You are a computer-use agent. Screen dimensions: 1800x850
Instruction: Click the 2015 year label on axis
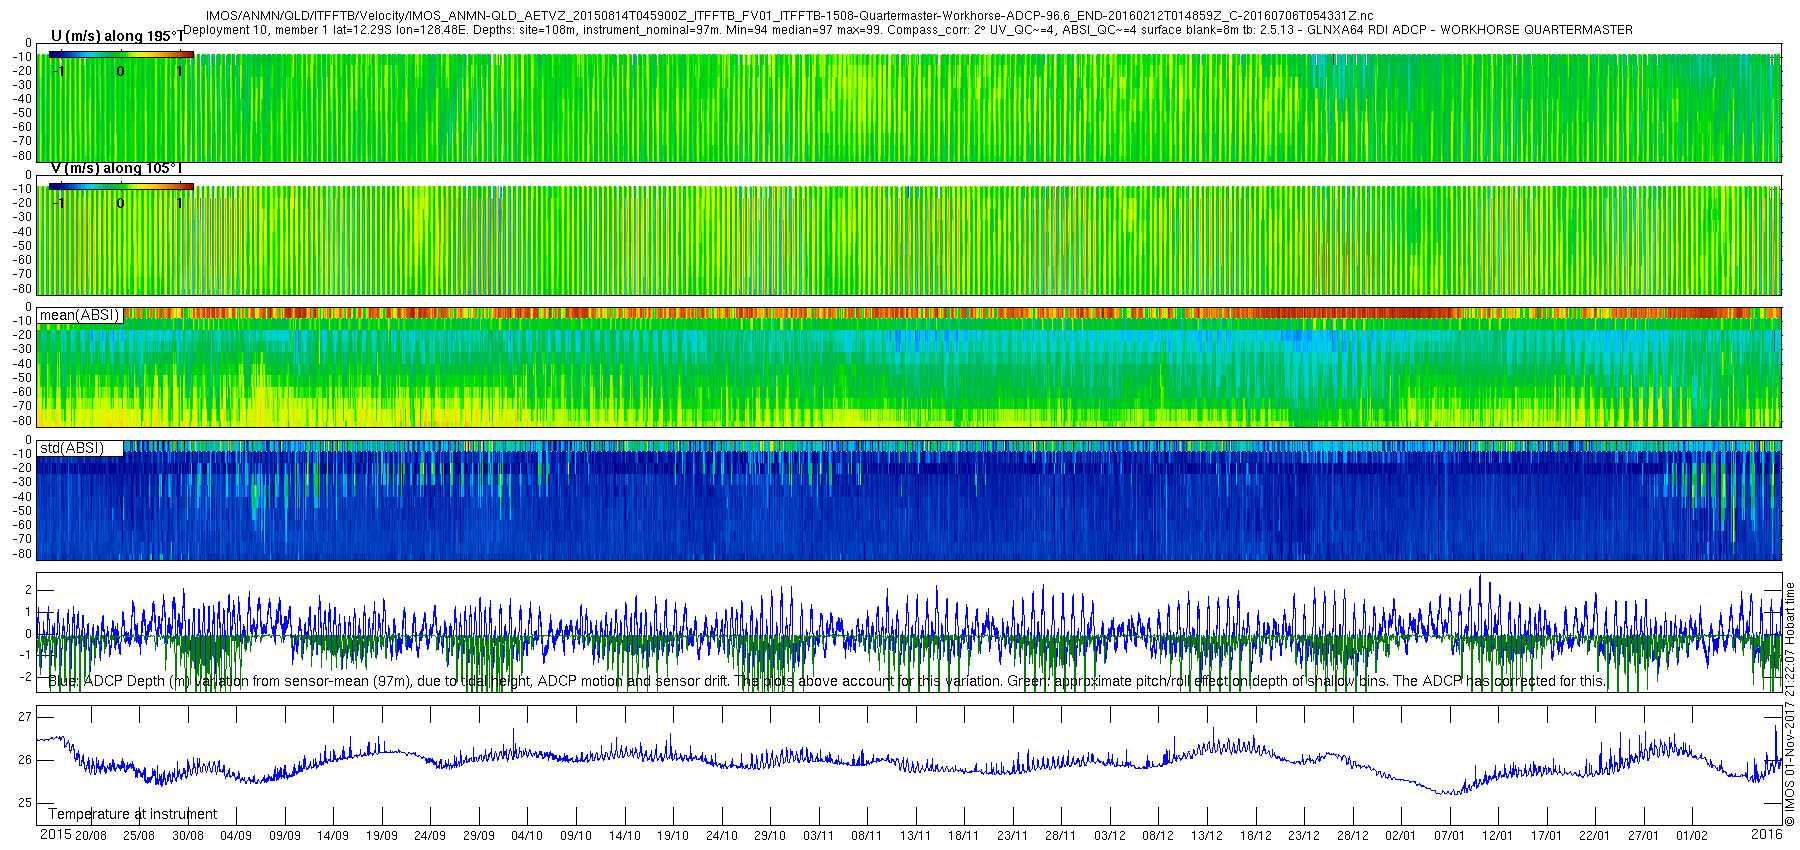click(55, 835)
